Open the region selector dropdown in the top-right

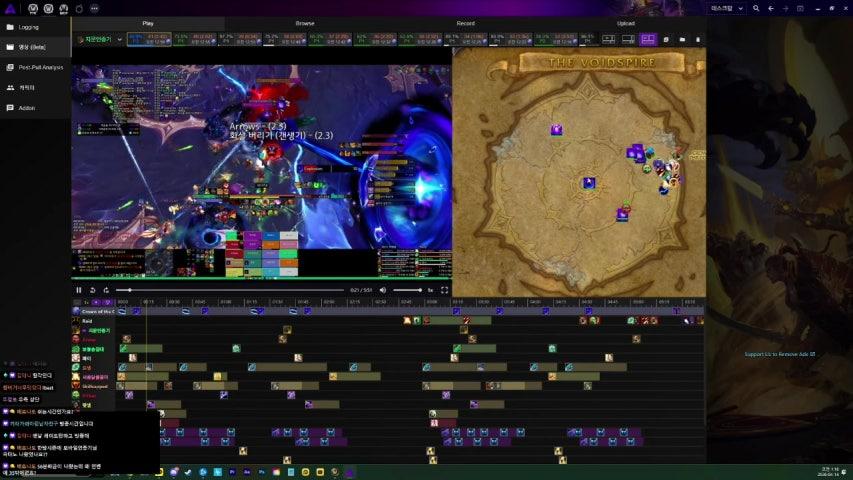click(x=726, y=8)
